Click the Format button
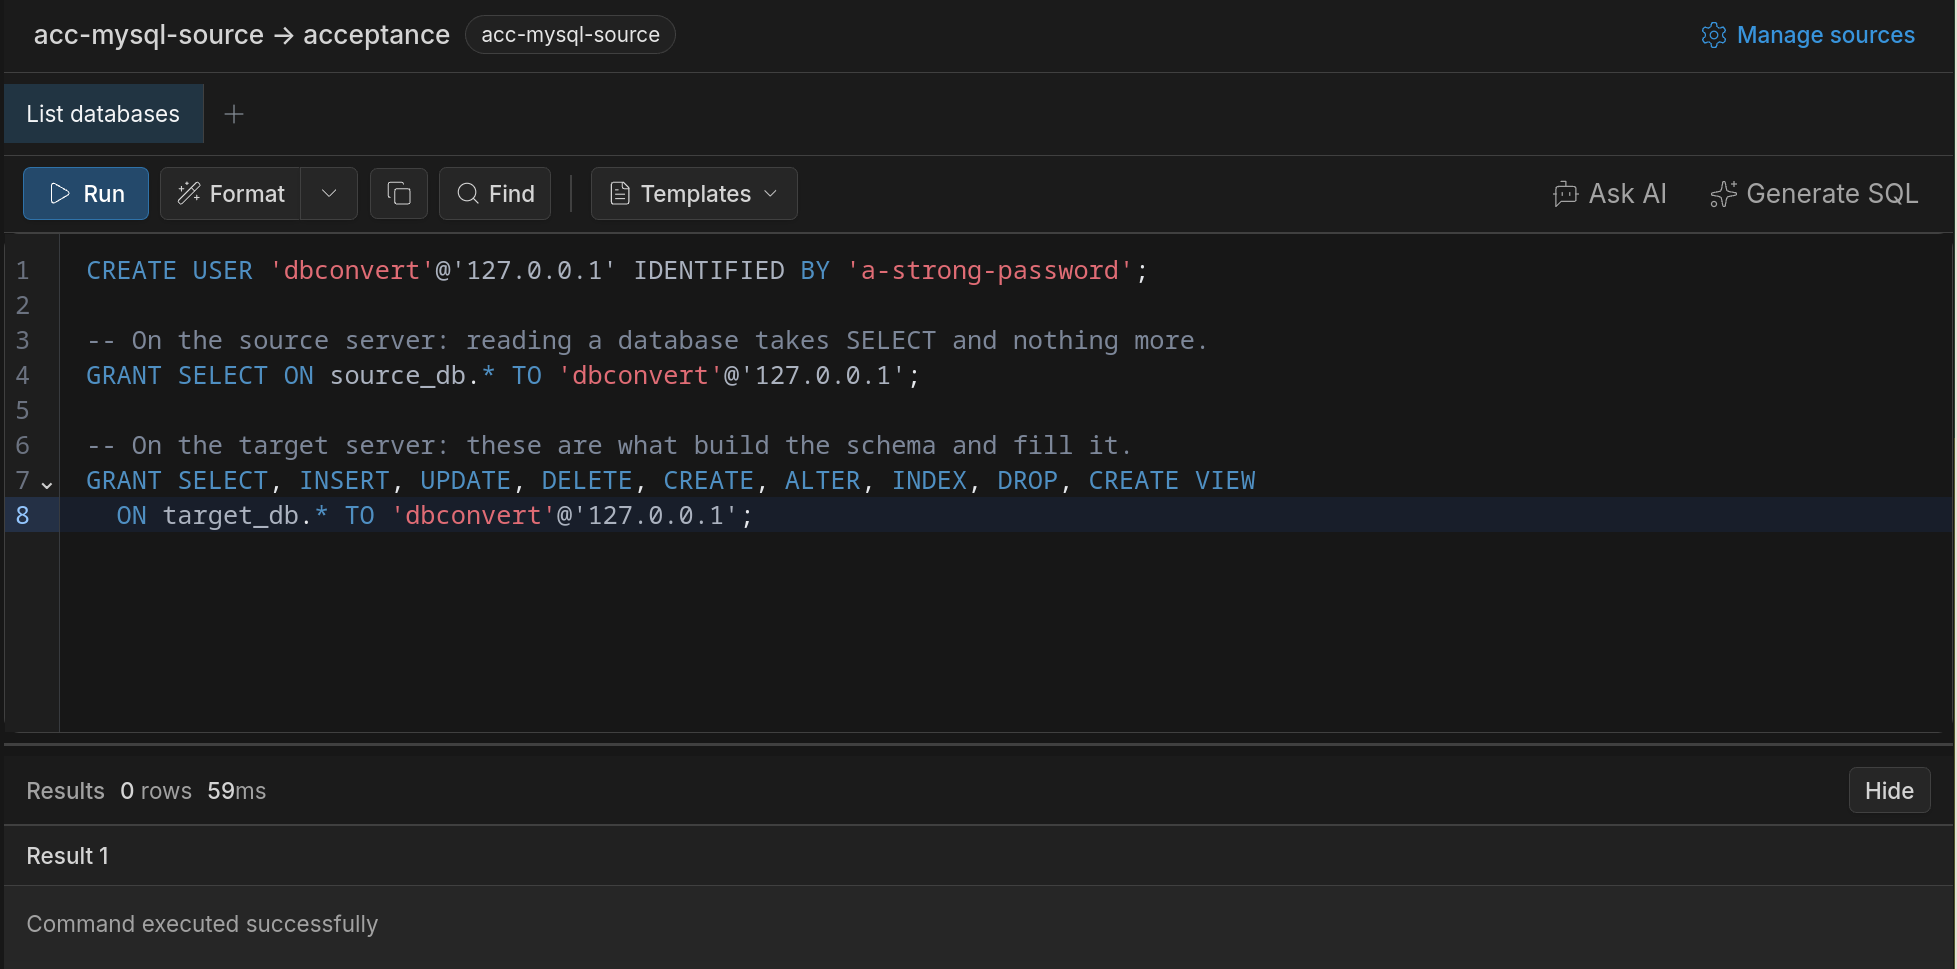This screenshot has width=1957, height=969. pos(231,193)
